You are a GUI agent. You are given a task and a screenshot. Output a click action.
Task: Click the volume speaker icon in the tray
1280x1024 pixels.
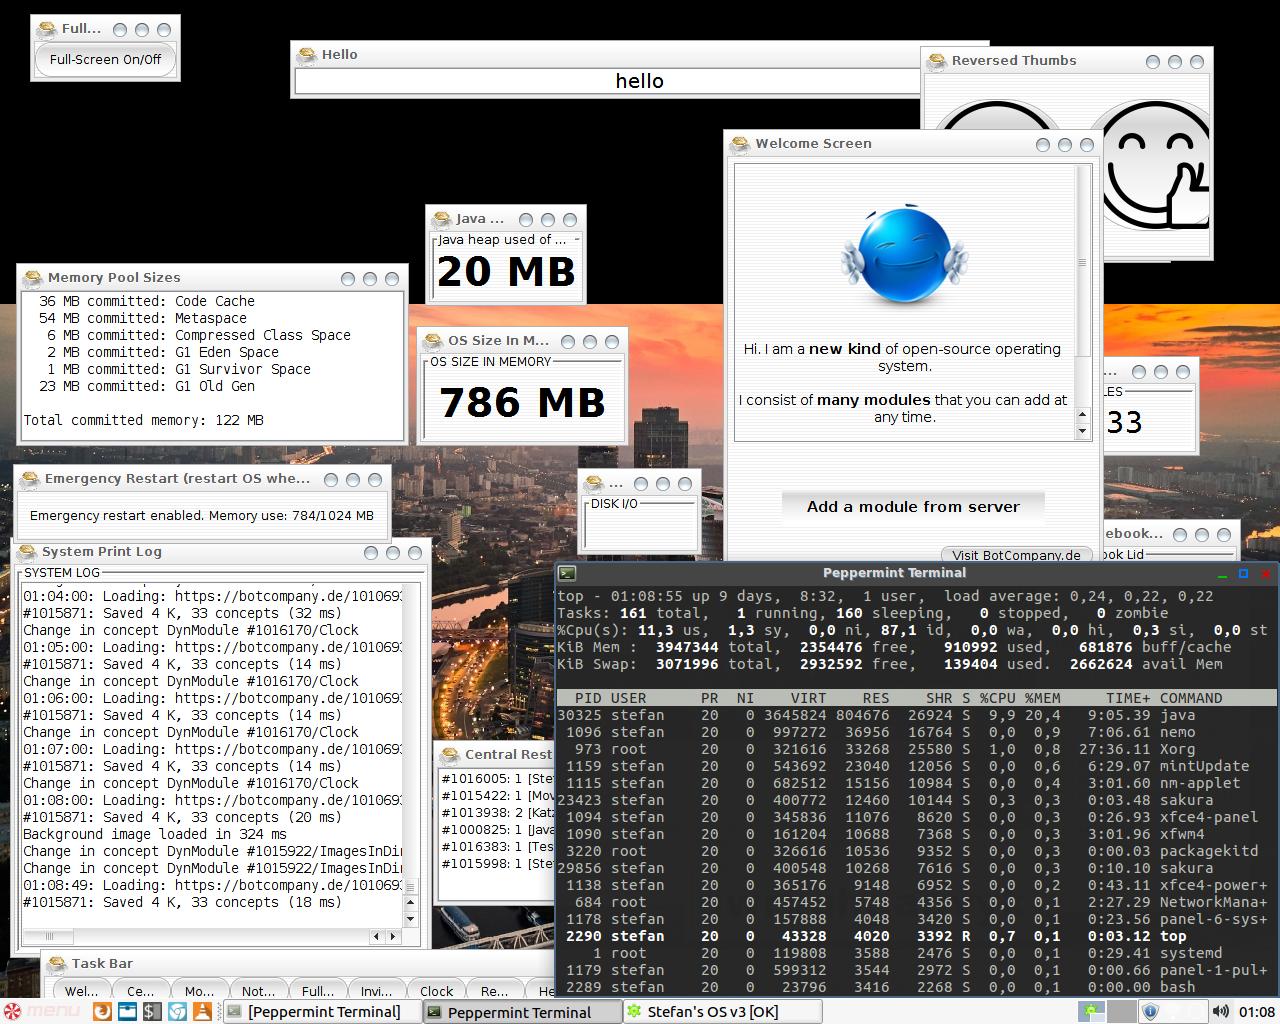pos(1220,1011)
